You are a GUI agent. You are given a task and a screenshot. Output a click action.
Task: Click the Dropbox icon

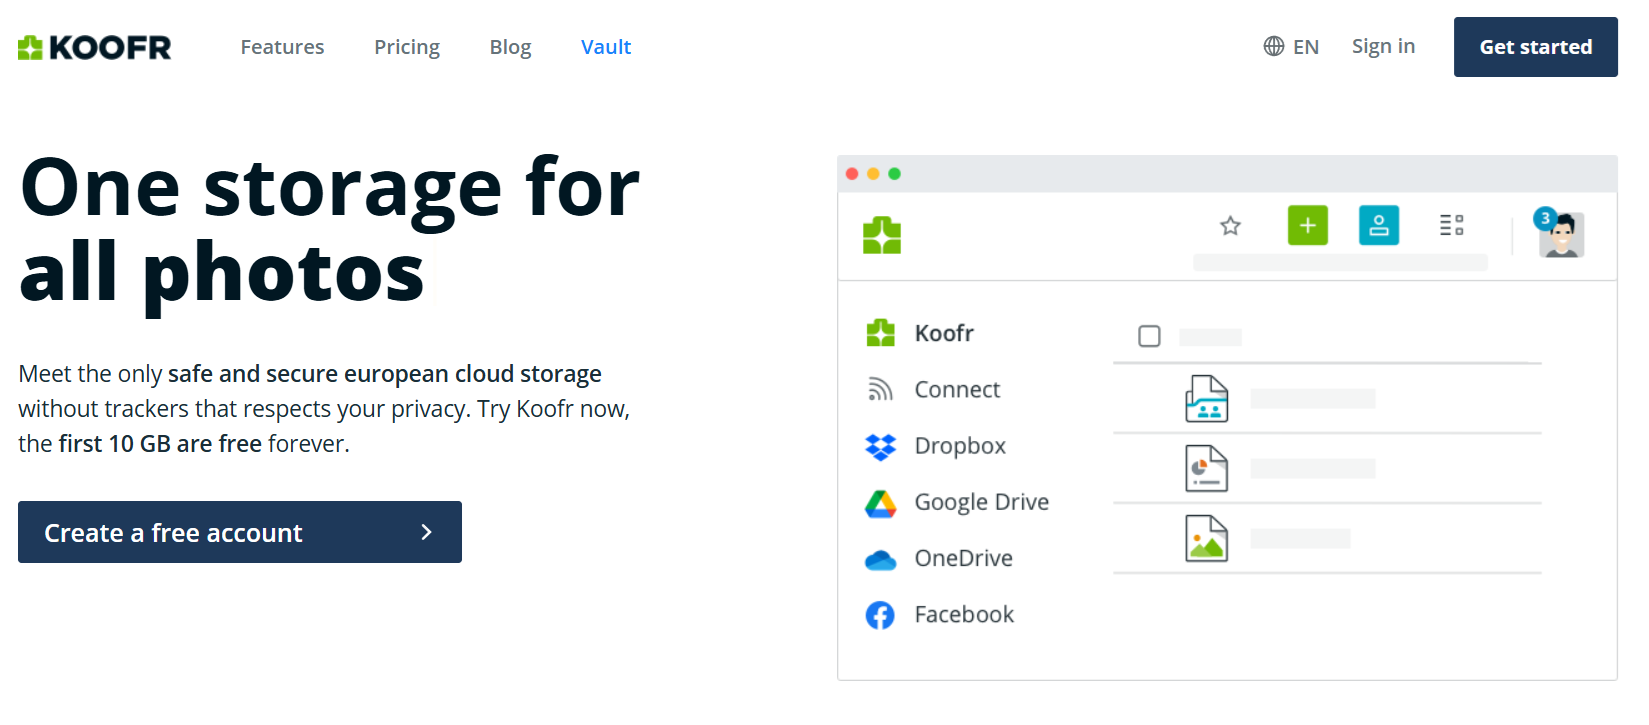click(881, 446)
